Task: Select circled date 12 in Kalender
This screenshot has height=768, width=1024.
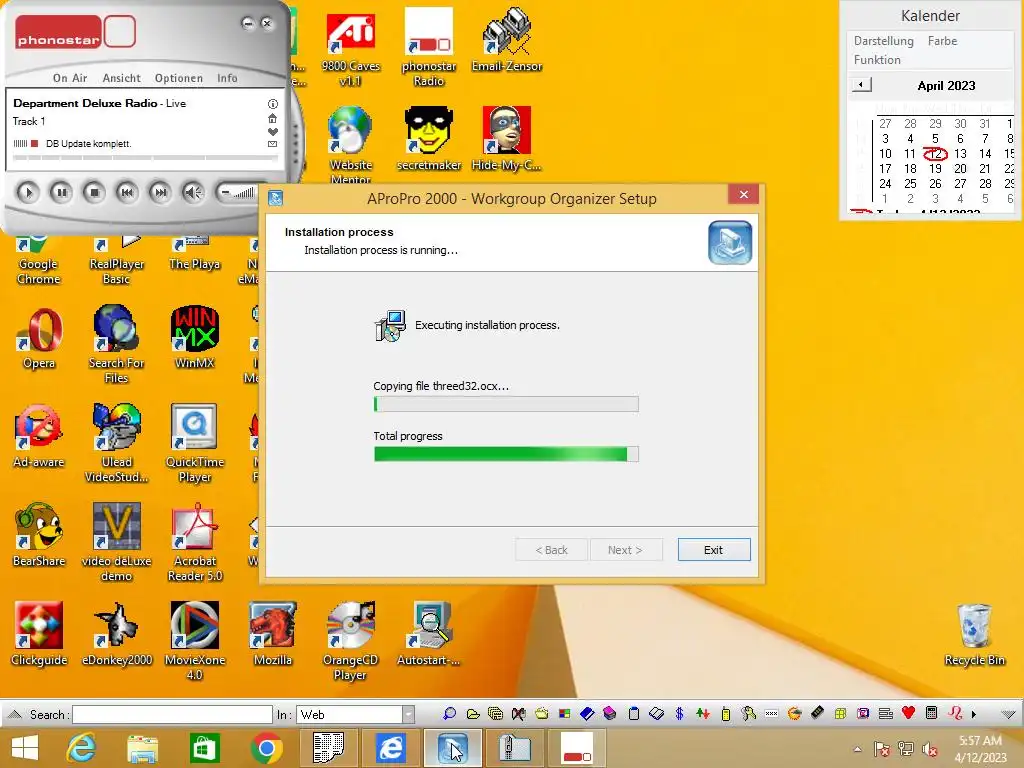Action: 935,153
